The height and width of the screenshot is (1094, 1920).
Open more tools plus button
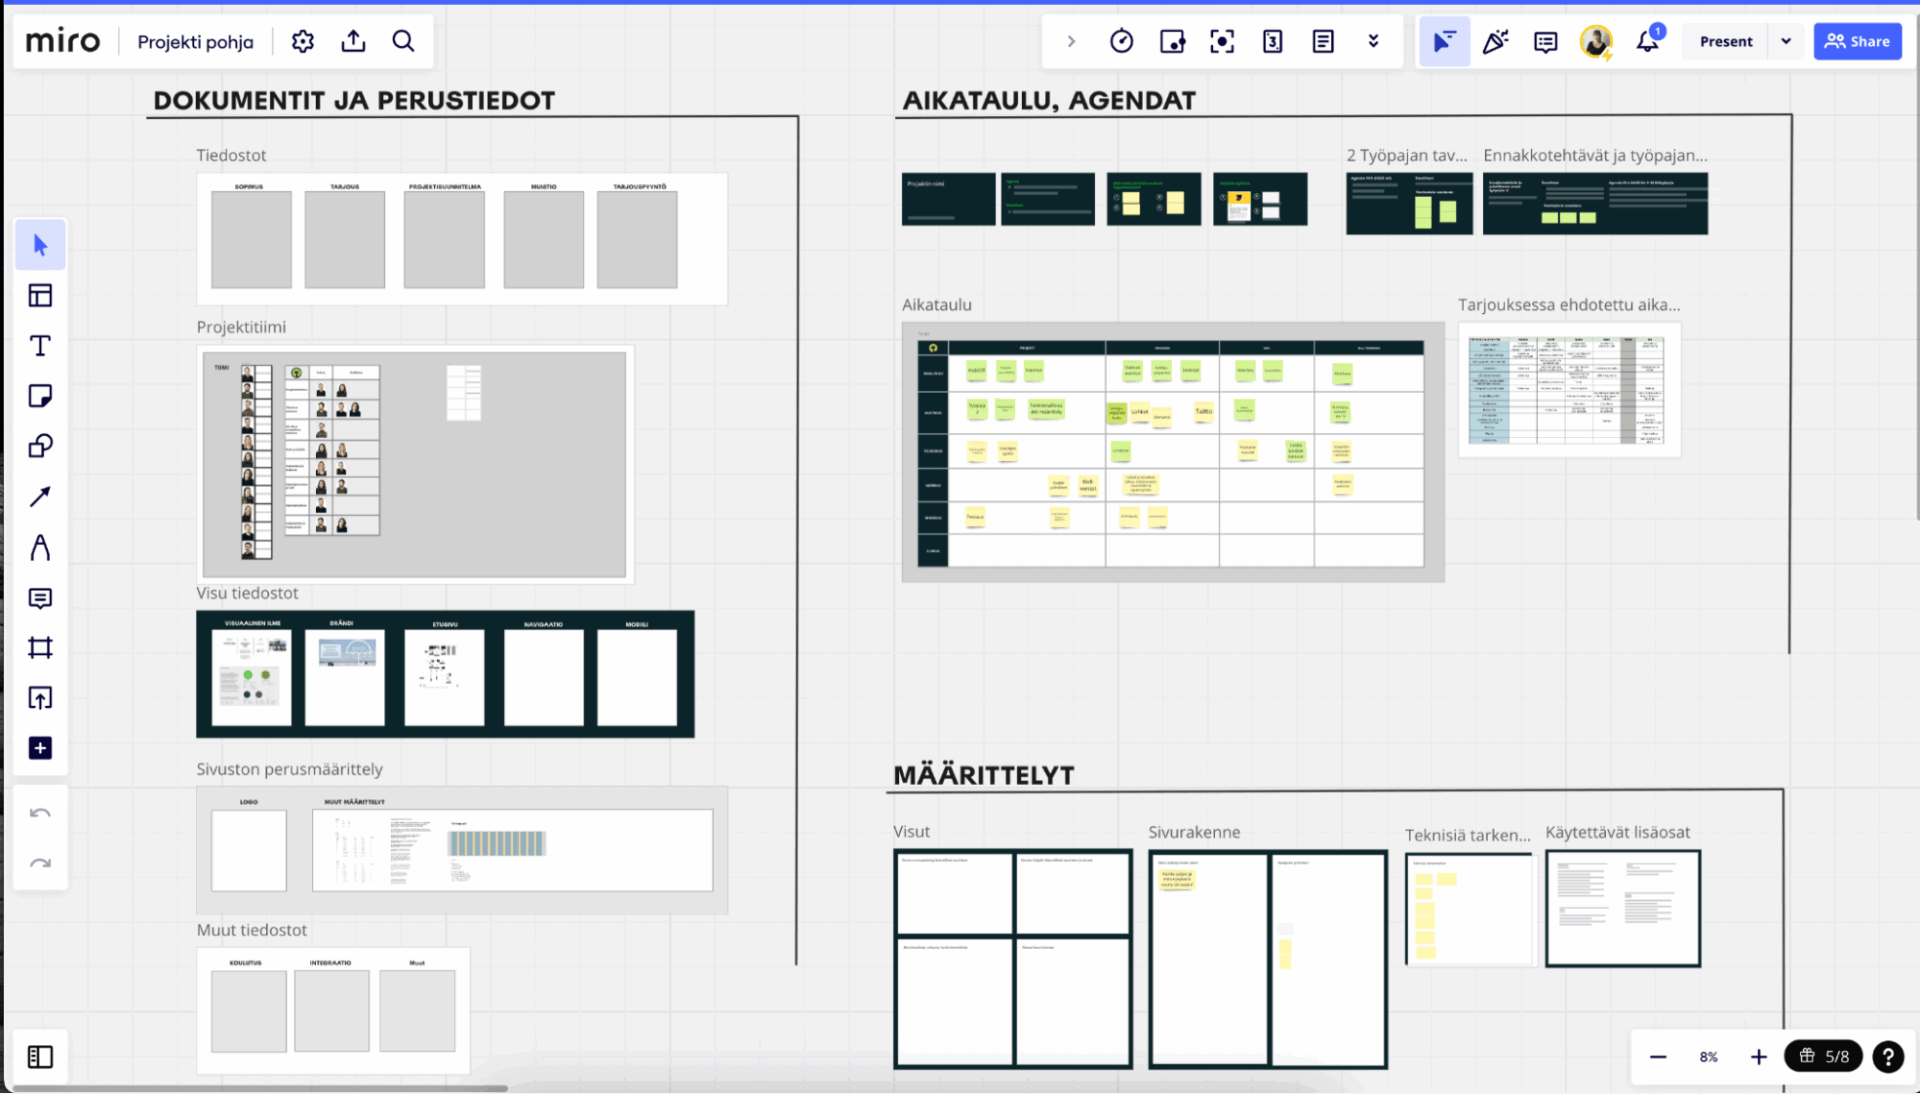[40, 748]
